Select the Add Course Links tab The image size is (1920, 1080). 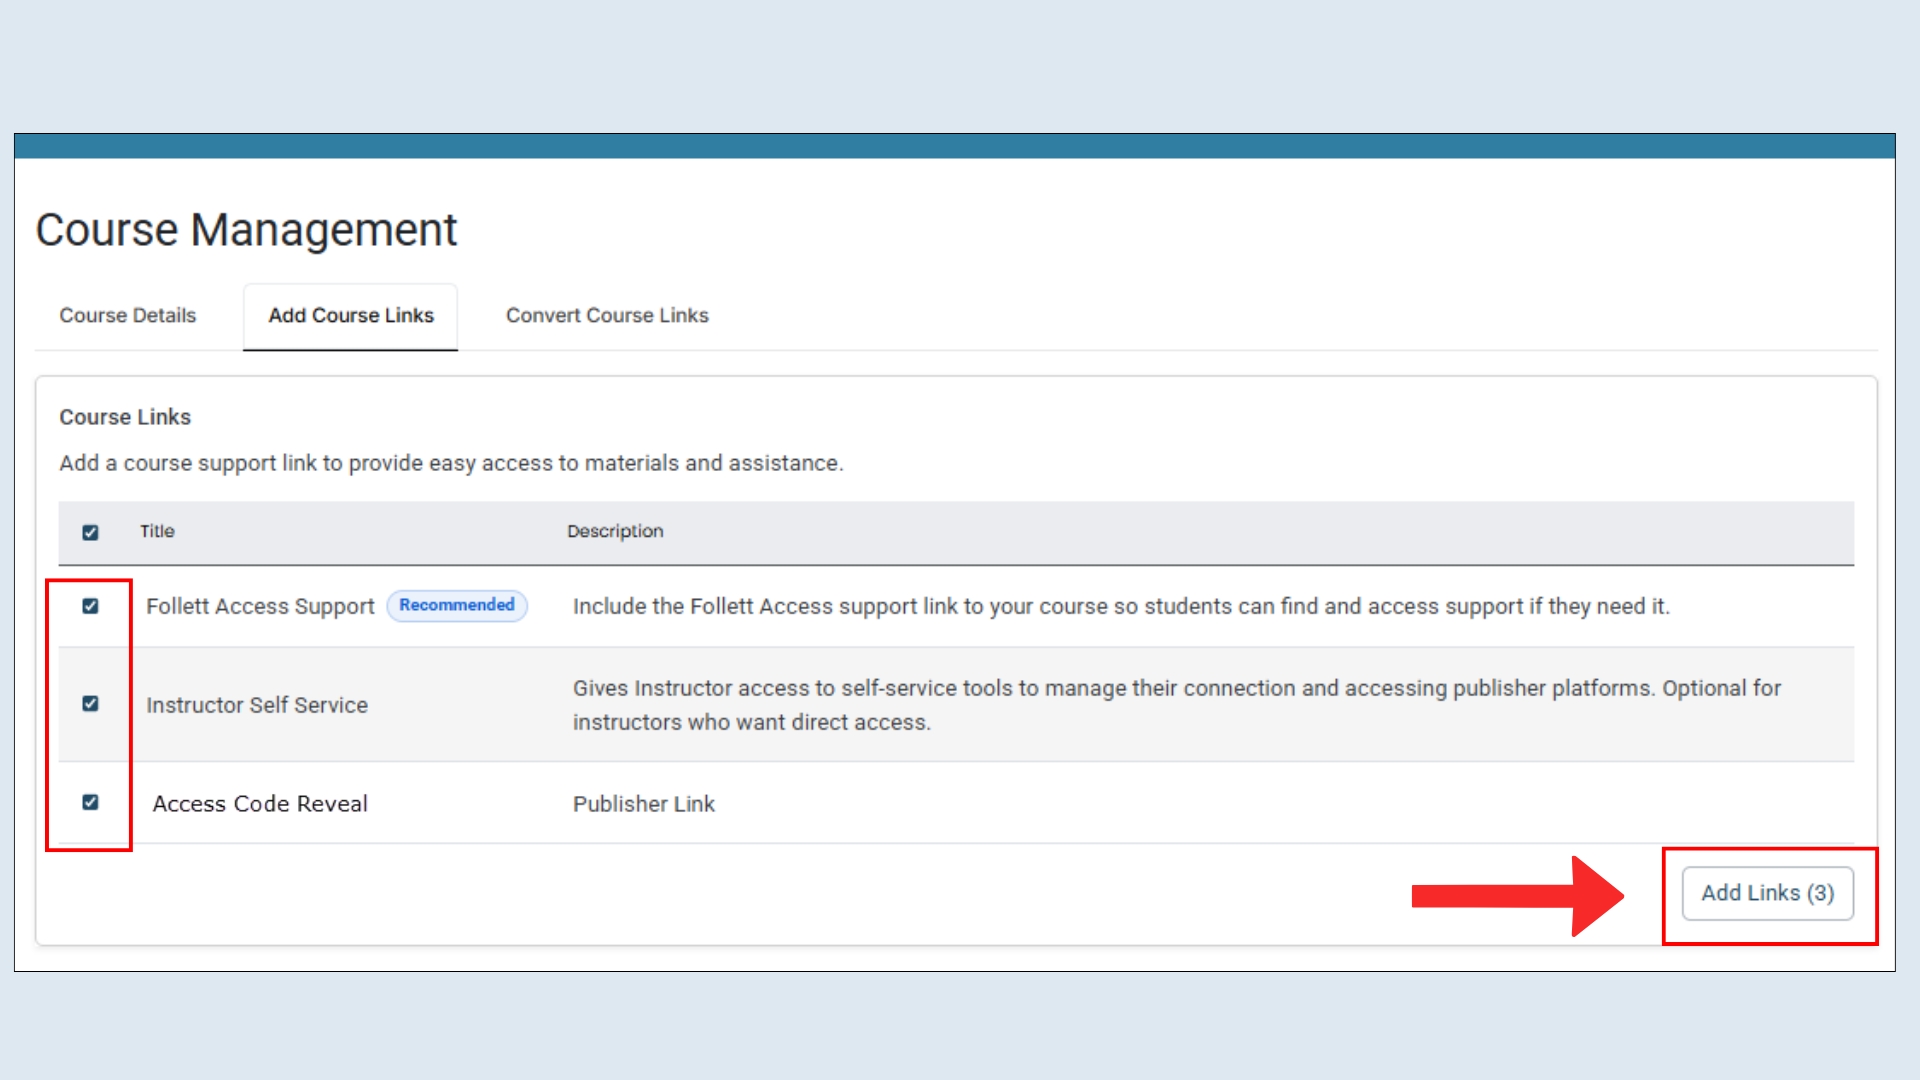(x=350, y=315)
